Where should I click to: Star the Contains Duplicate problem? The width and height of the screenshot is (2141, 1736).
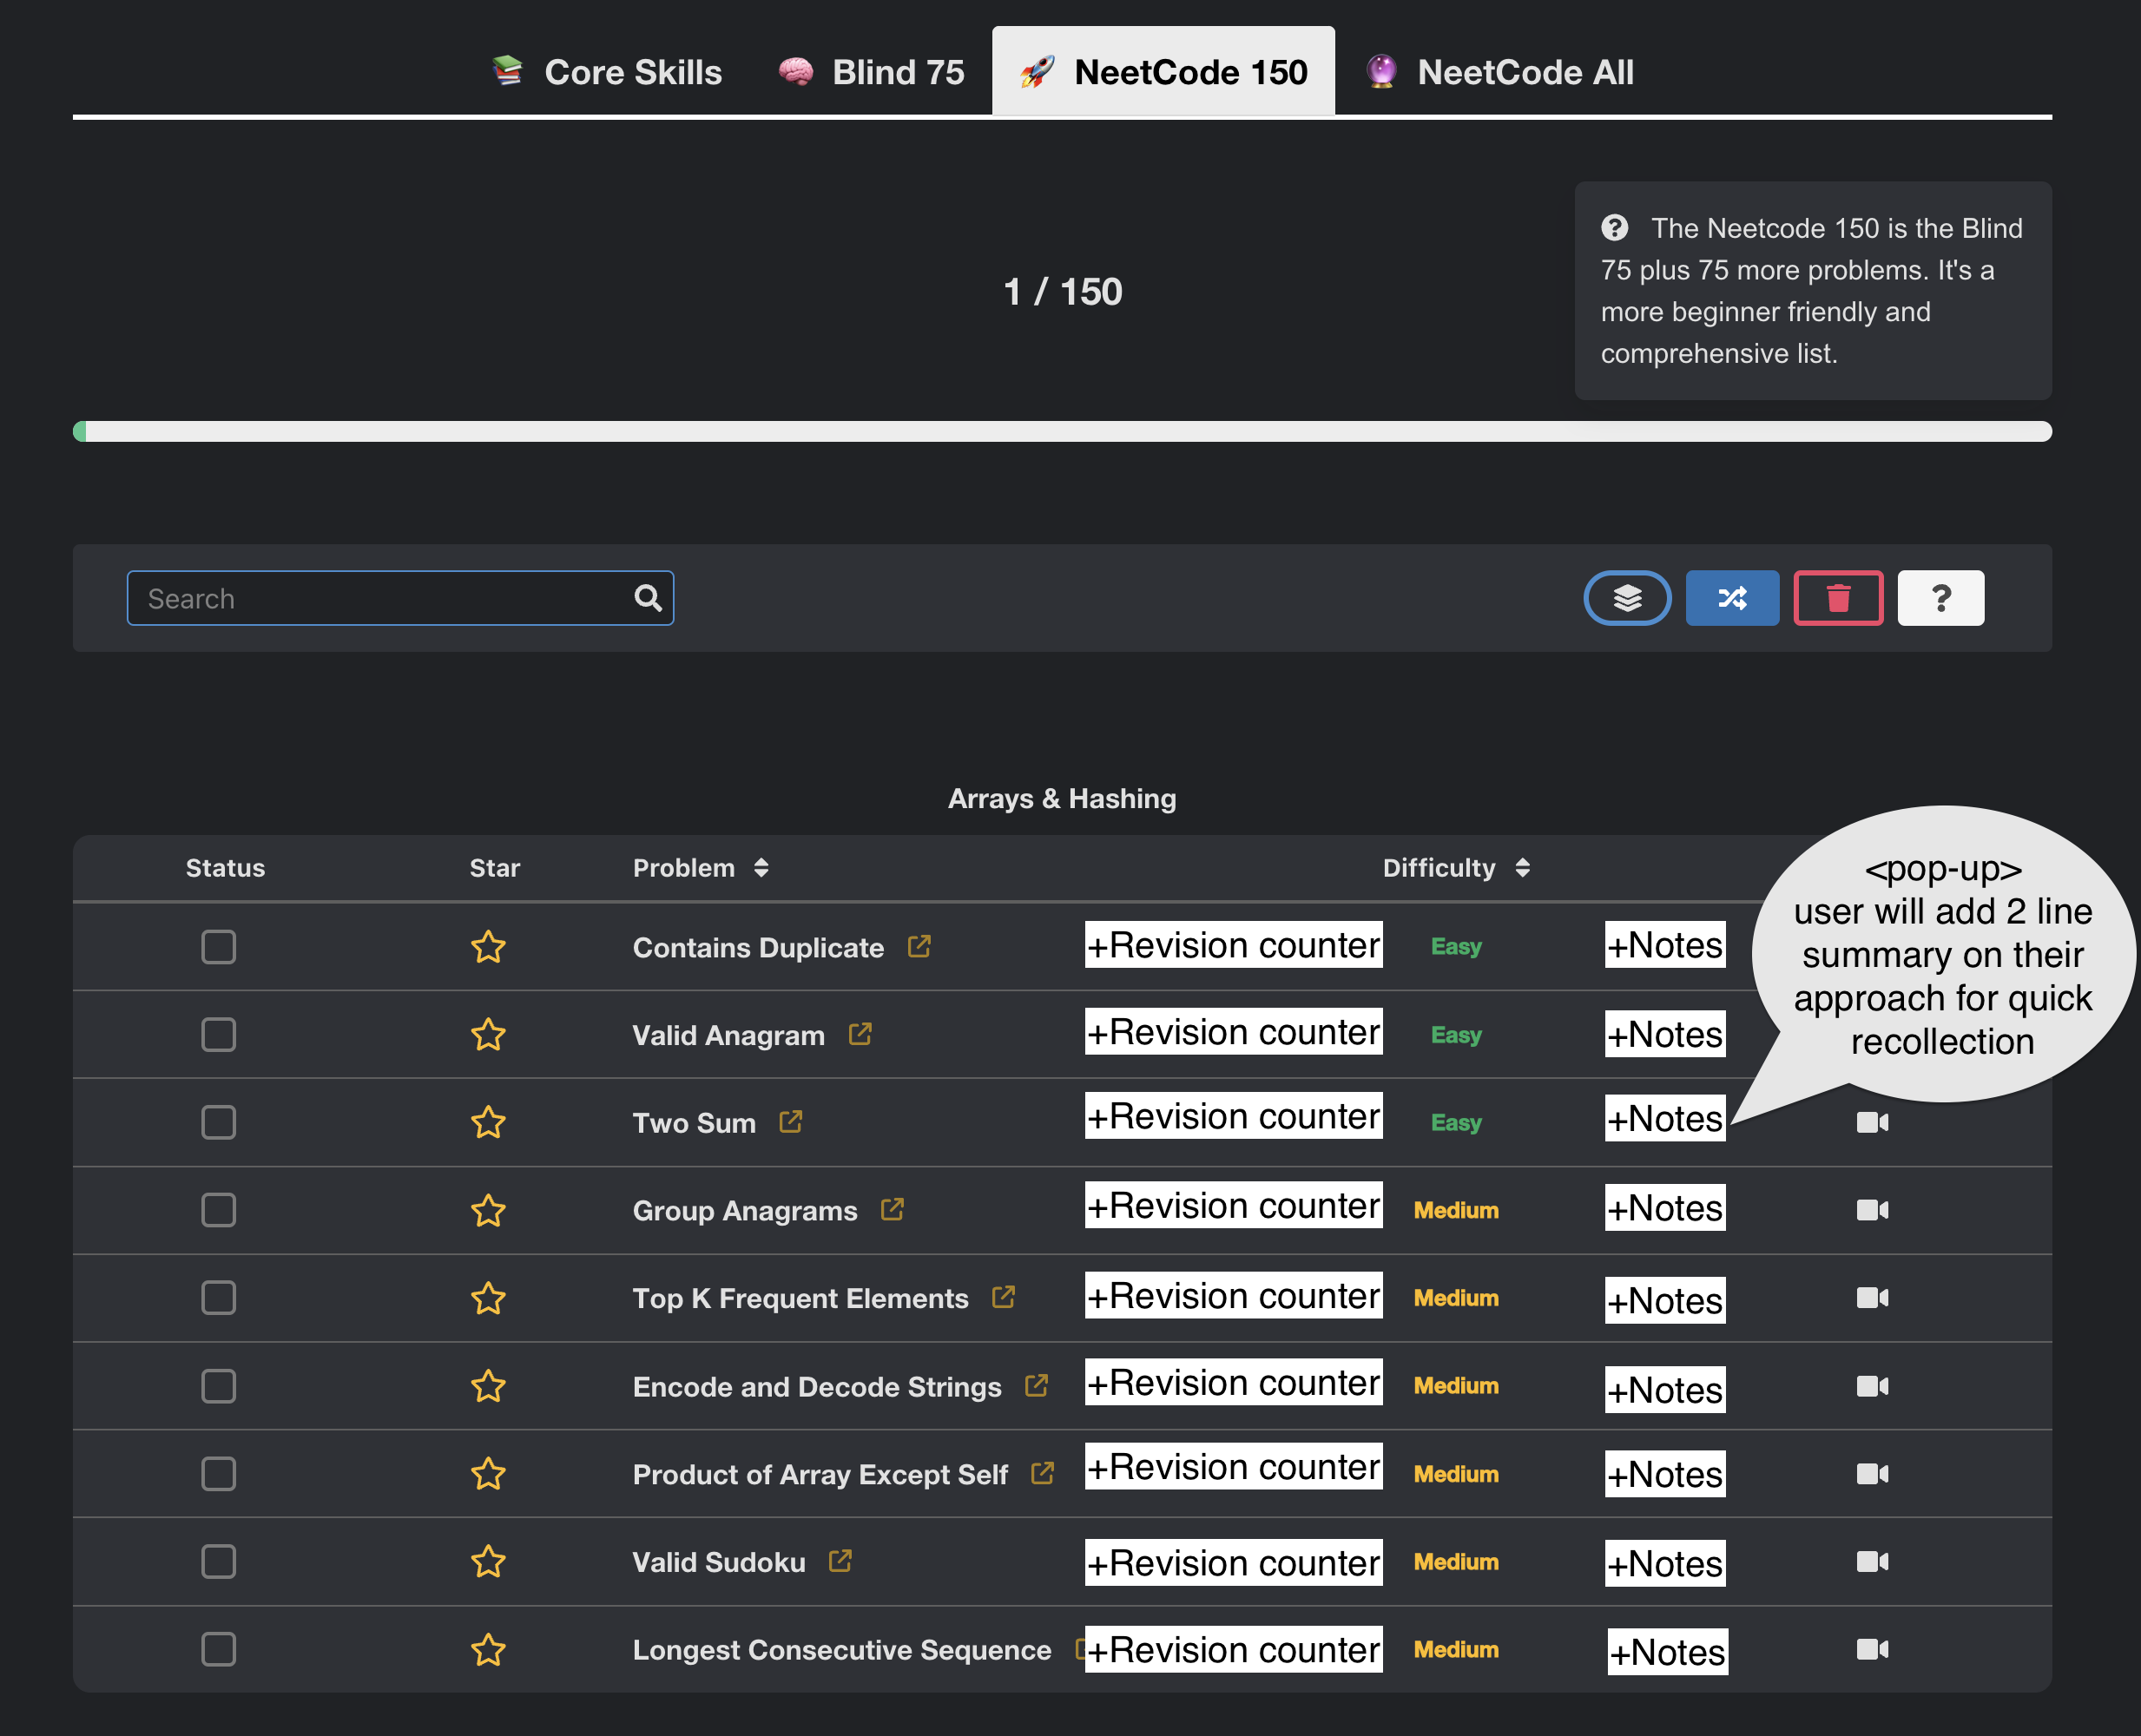click(488, 947)
